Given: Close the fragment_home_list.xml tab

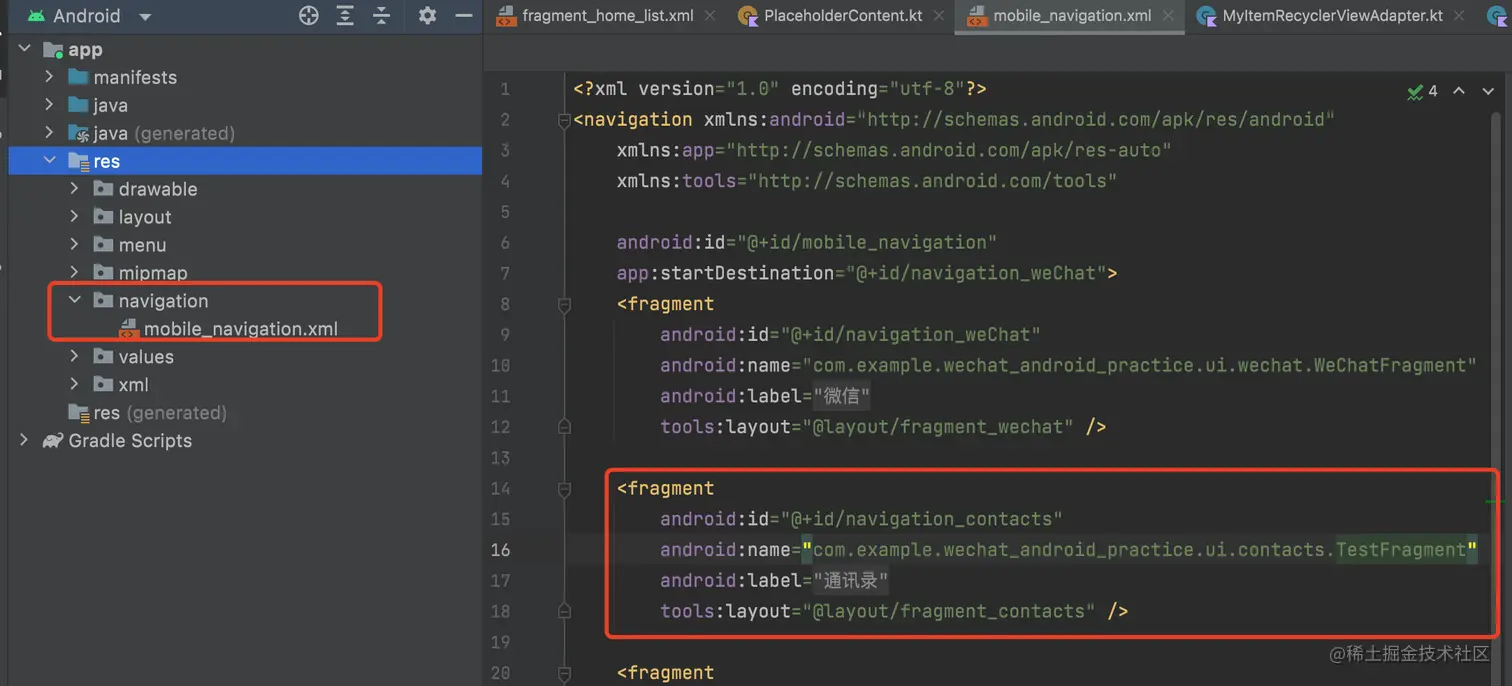Looking at the screenshot, I should click(x=710, y=16).
